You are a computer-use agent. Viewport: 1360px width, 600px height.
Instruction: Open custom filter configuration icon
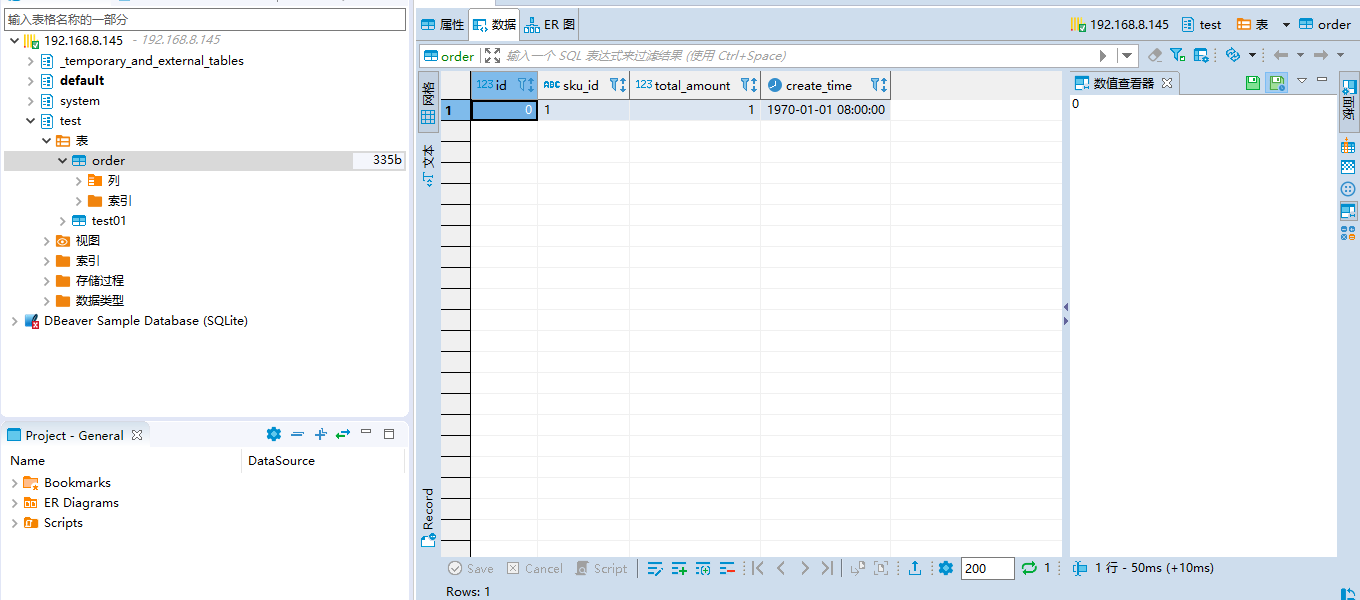[1199, 55]
